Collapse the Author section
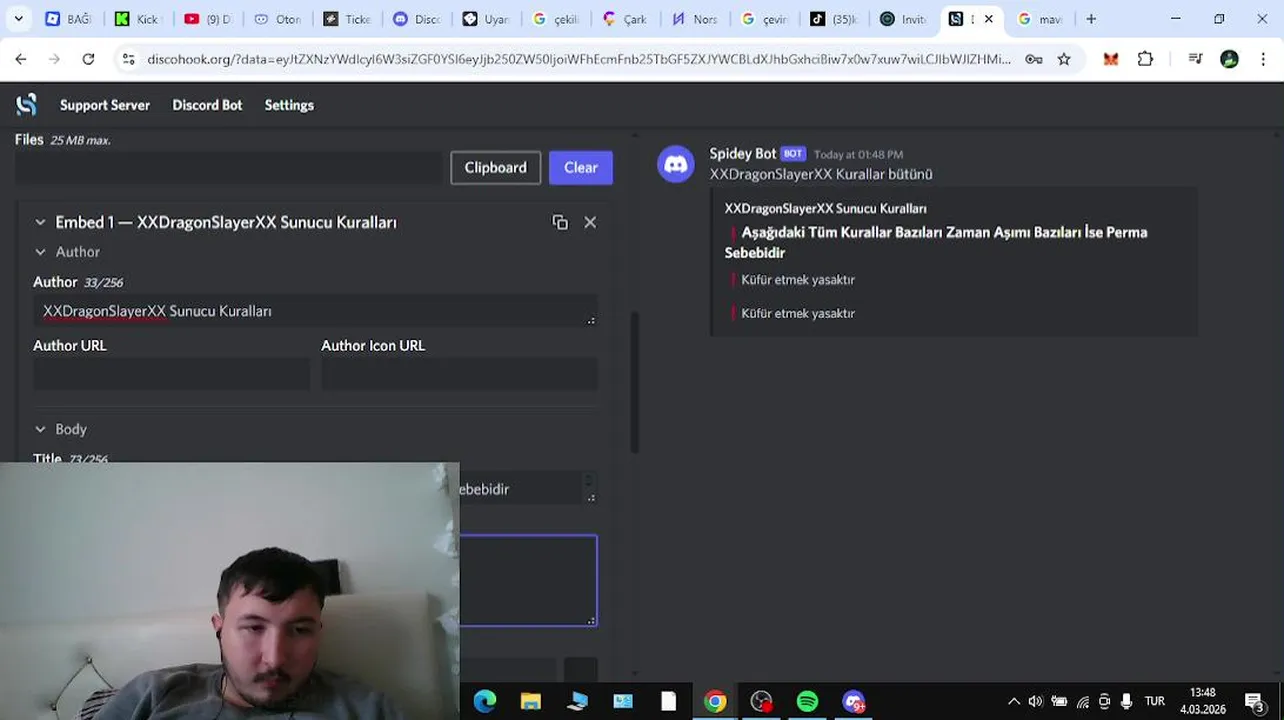Screen dimensions: 1284x720 [40, 252]
